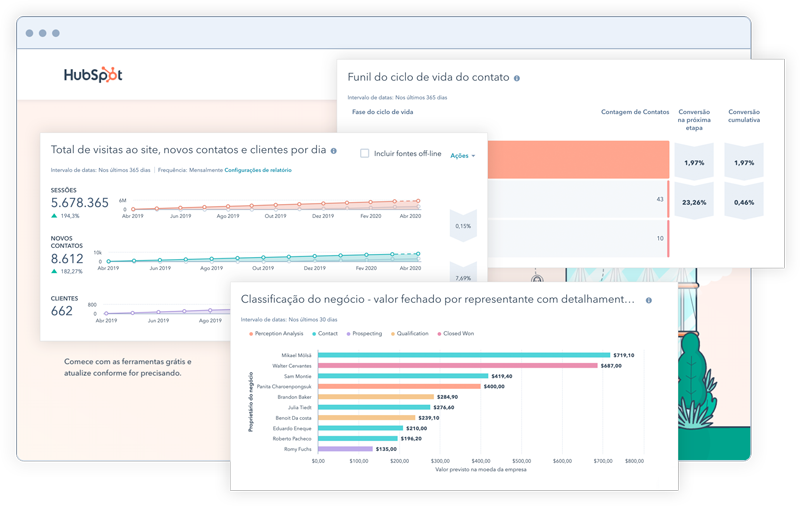800x506 pixels.
Task: Select Brandon Baker bar at $284,90
Action: click(376, 397)
